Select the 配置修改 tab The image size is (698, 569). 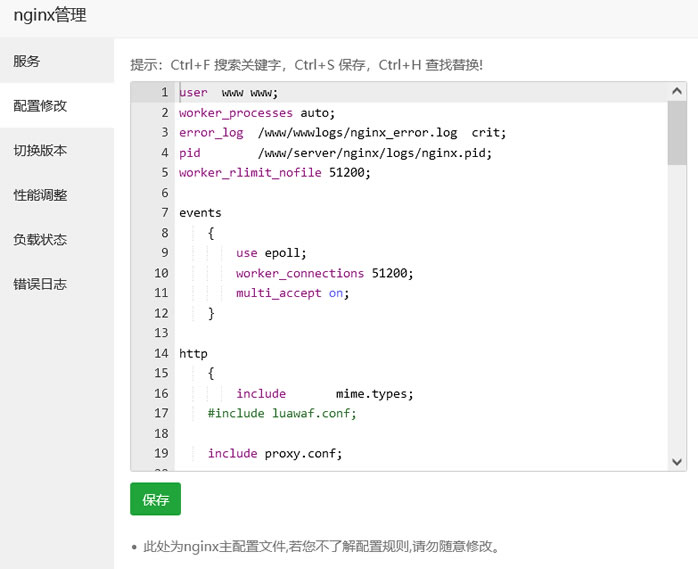41,106
